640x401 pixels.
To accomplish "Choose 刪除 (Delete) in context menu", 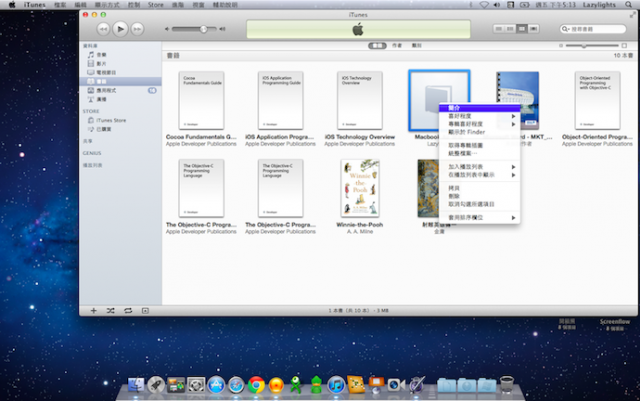I will (x=479, y=196).
